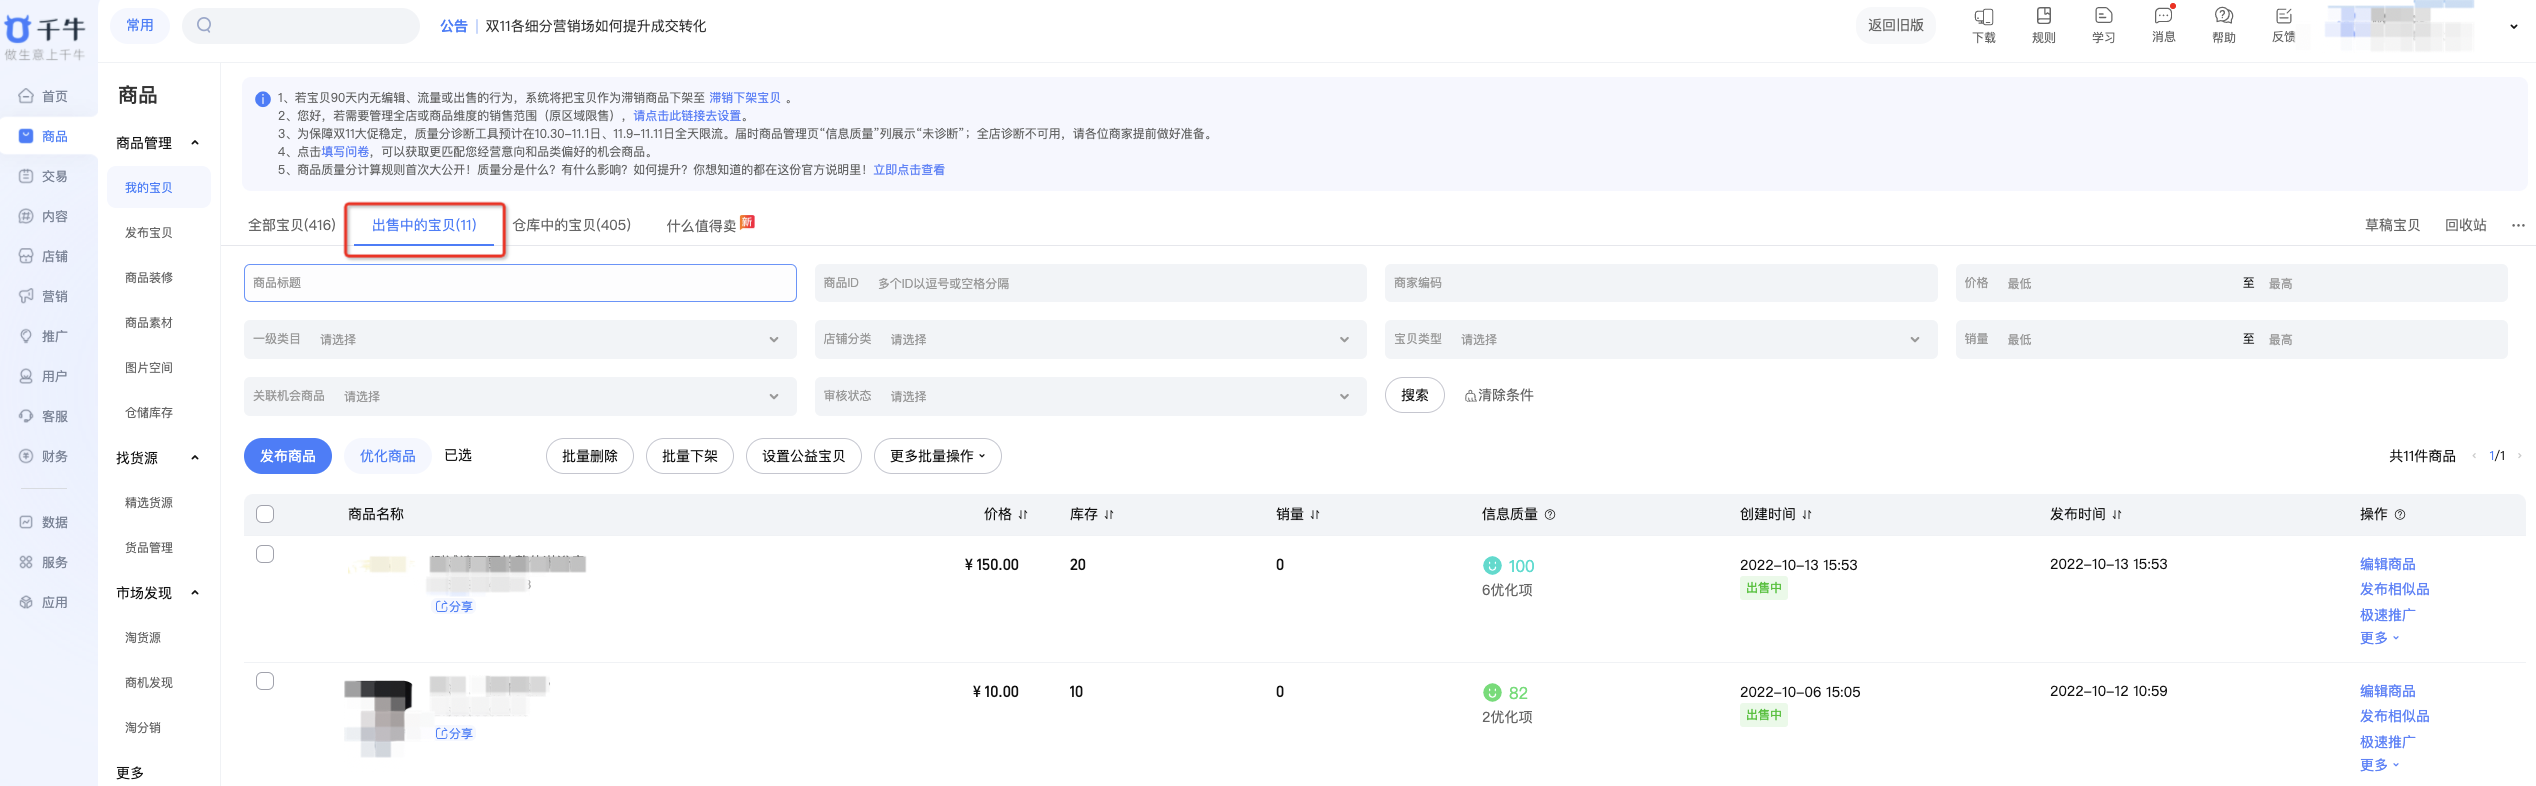This screenshot has height=786, width=2536.
Task: Click the ¥10.00 product thumbnail
Action: (378, 717)
